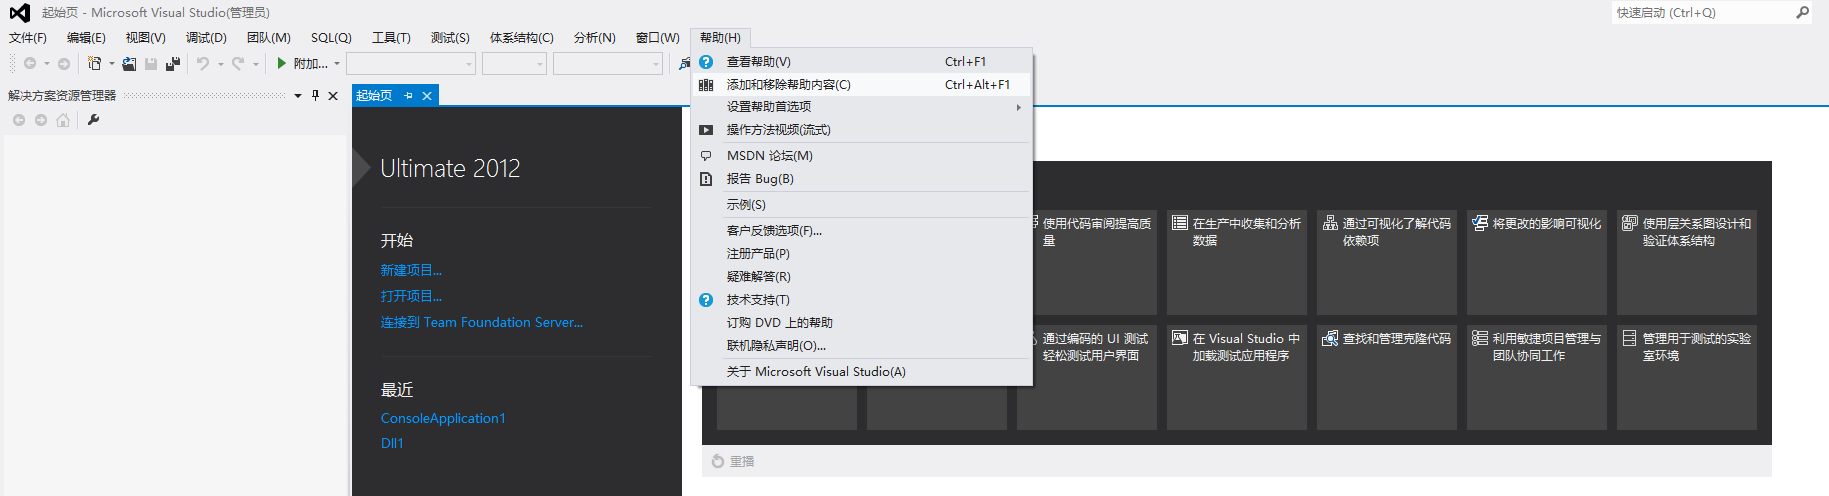This screenshot has height=496, width=1829.
Task: Open the 工具(T) menu
Action: [x=391, y=38]
